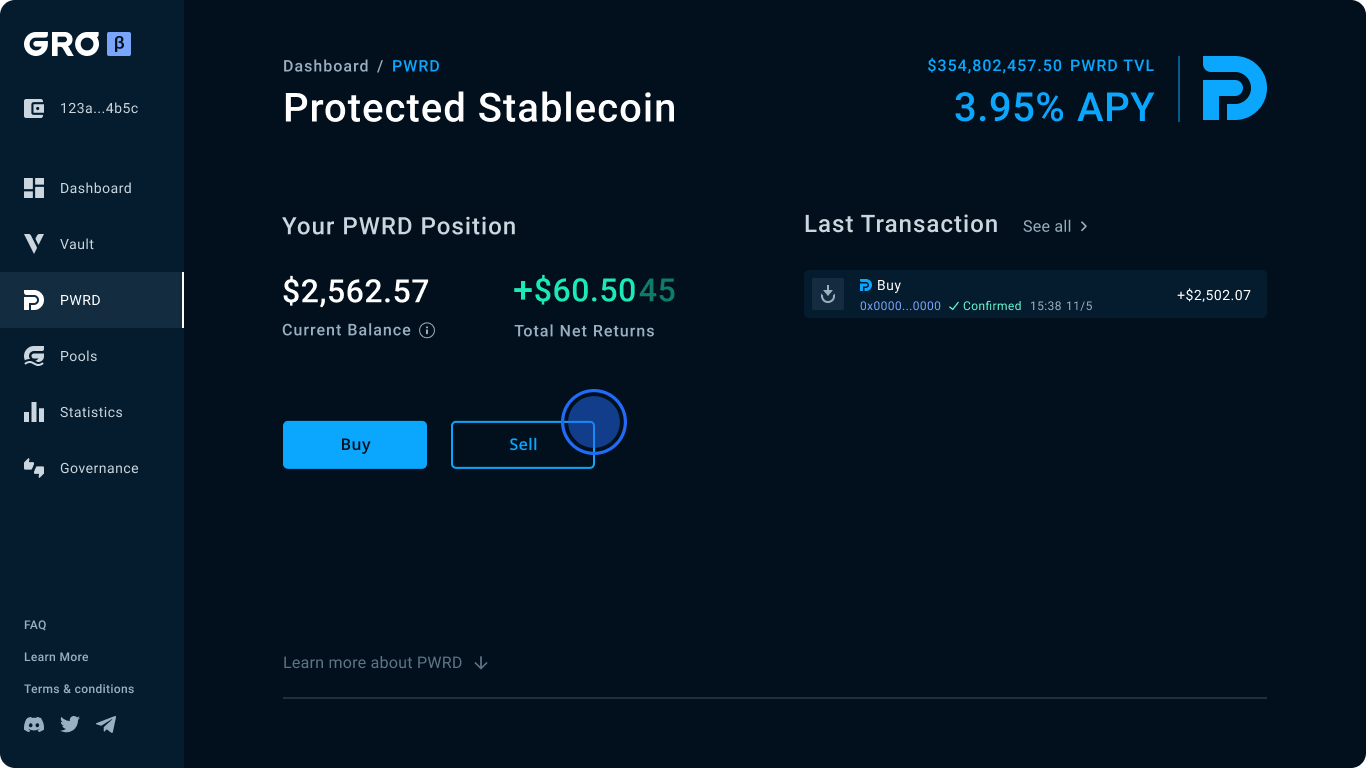This screenshot has width=1366, height=768.
Task: Click the Discord icon in sidebar footer
Action: click(34, 724)
